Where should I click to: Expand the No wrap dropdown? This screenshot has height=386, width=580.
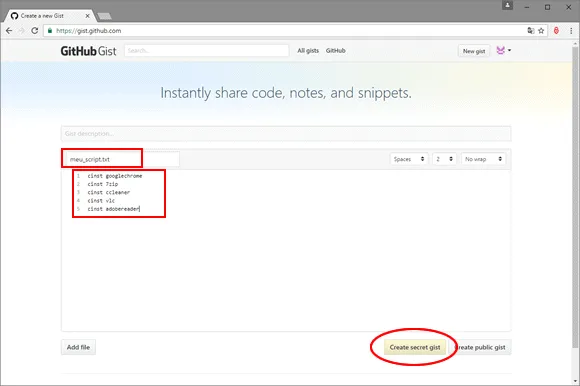(483, 159)
